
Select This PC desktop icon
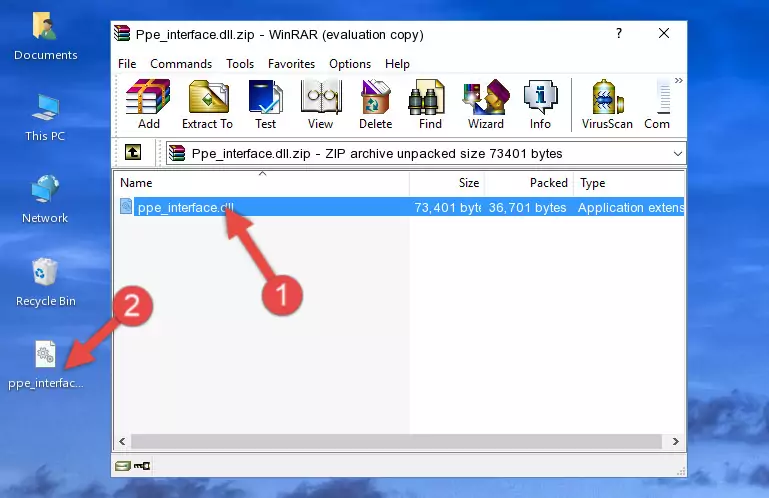(x=45, y=118)
